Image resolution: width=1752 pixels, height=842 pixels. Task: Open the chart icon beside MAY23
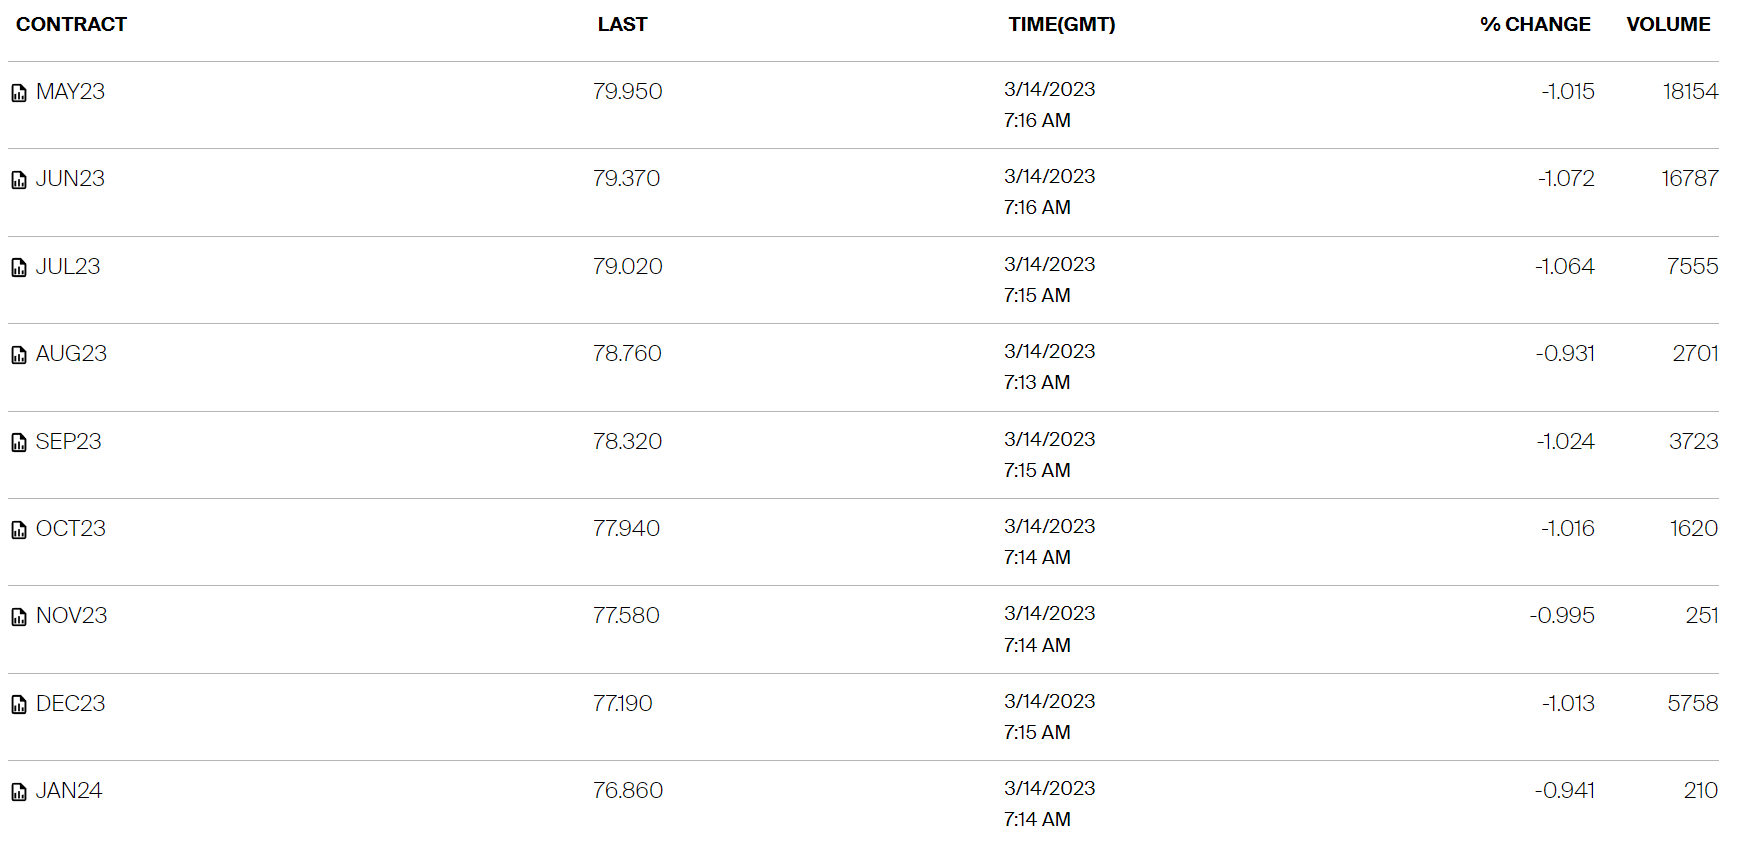(19, 93)
